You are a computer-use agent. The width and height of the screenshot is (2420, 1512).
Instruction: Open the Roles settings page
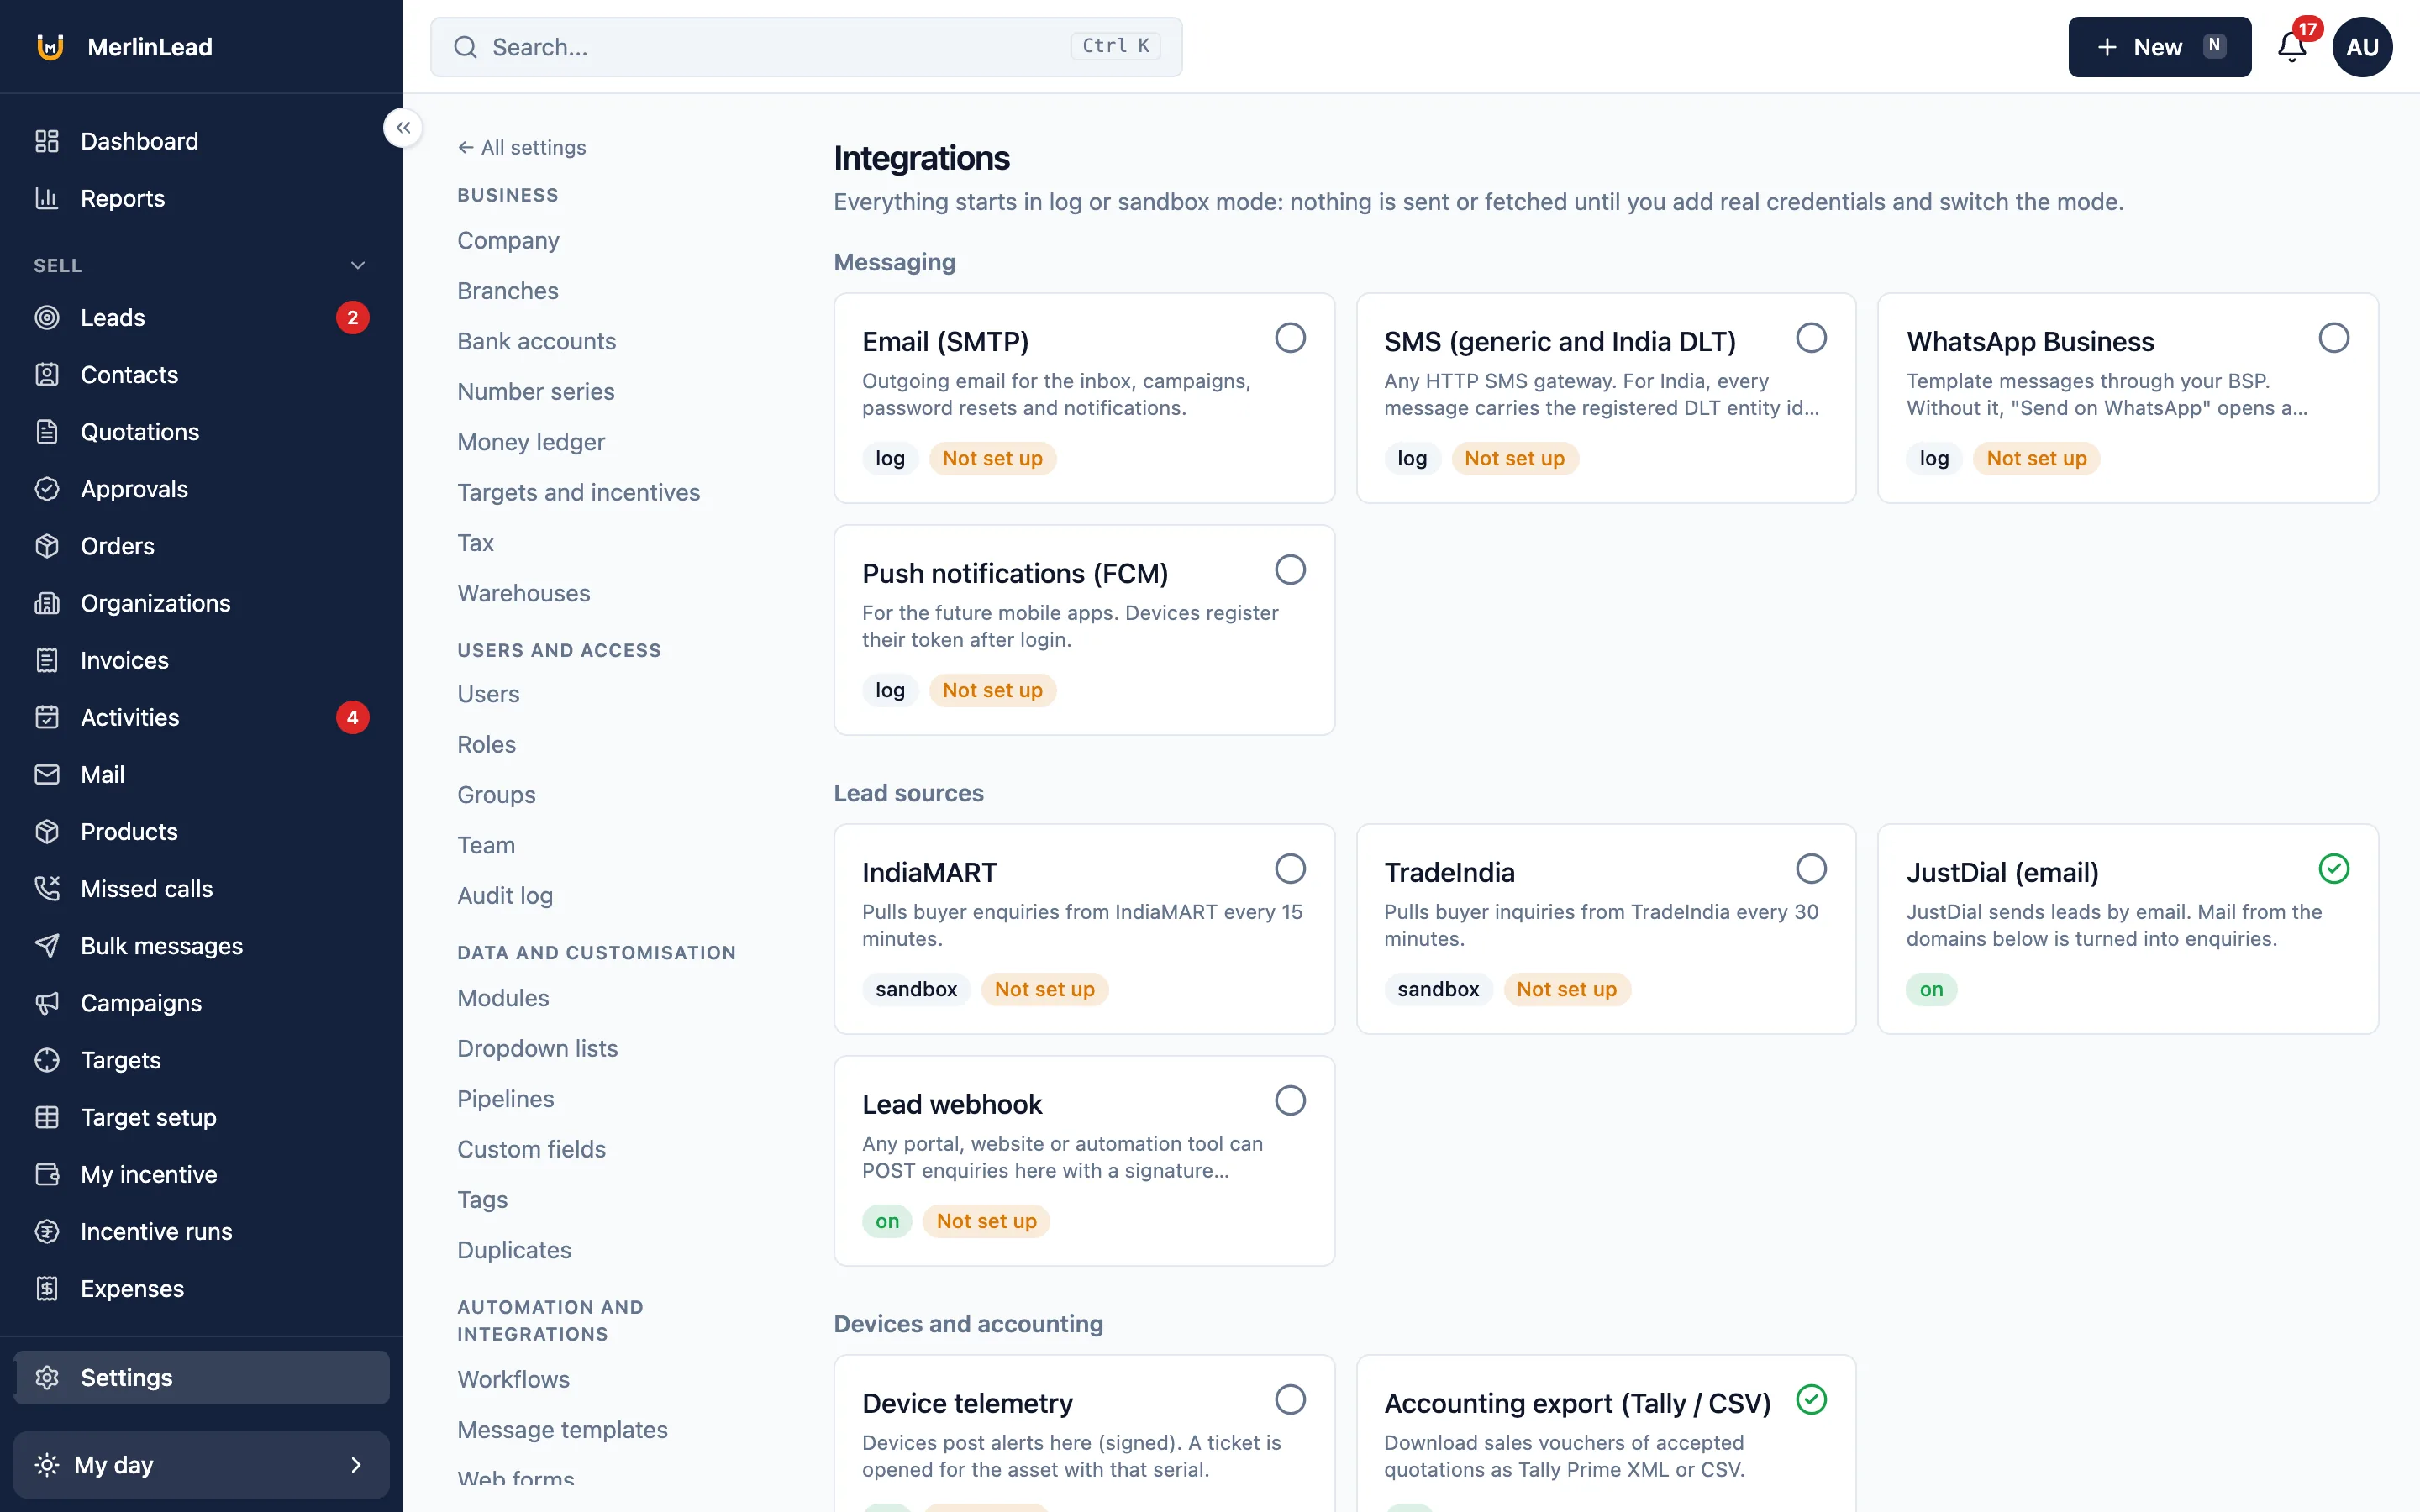[x=486, y=744]
